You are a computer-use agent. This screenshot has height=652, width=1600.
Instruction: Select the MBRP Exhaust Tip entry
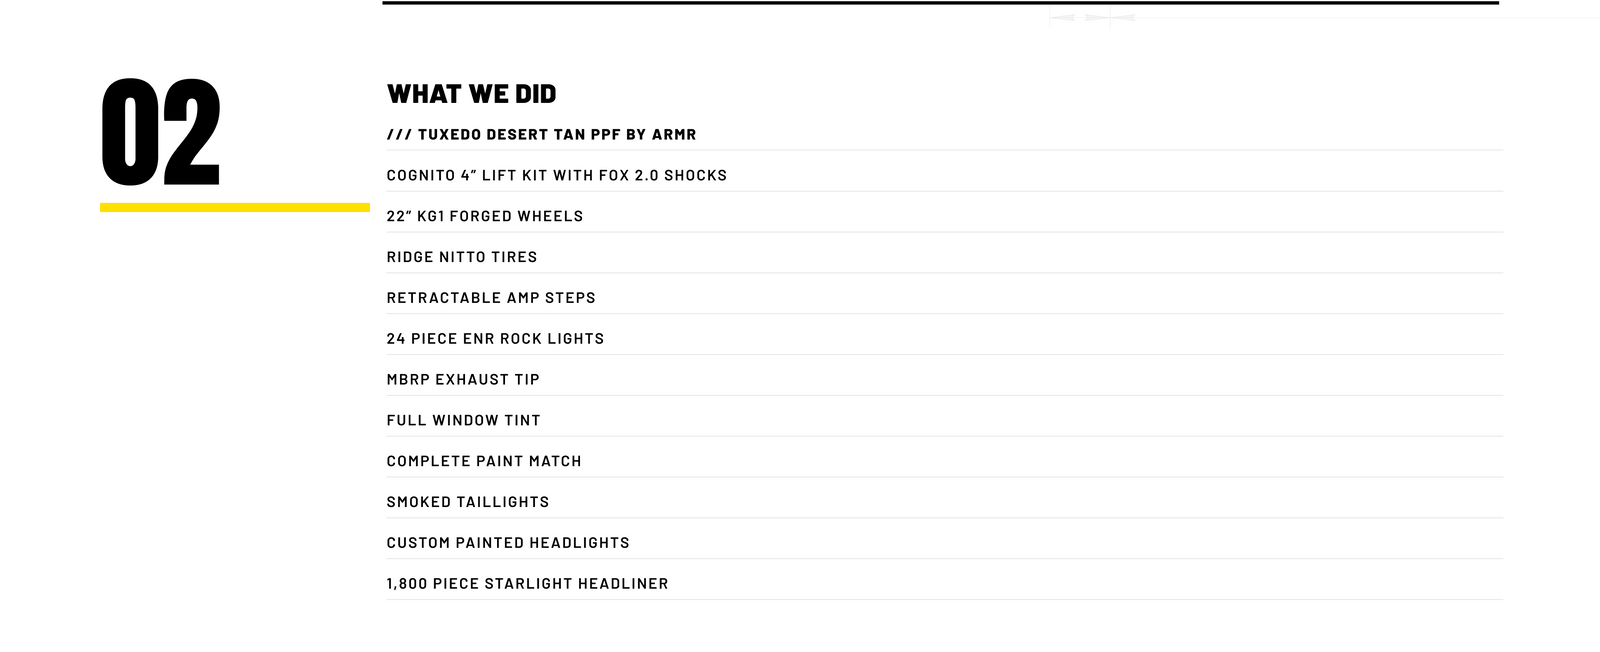pos(463,381)
